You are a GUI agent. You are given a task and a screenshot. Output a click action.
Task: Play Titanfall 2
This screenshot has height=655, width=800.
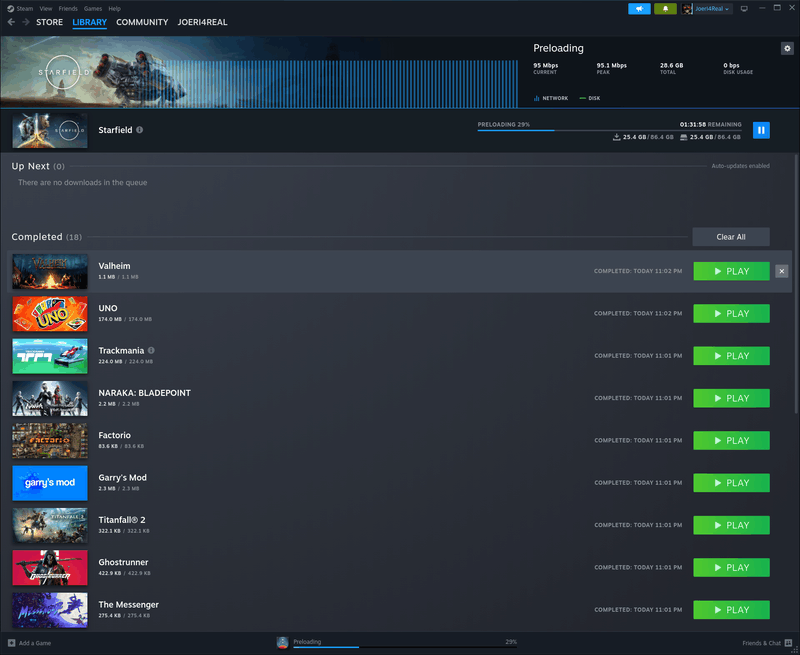coord(731,525)
